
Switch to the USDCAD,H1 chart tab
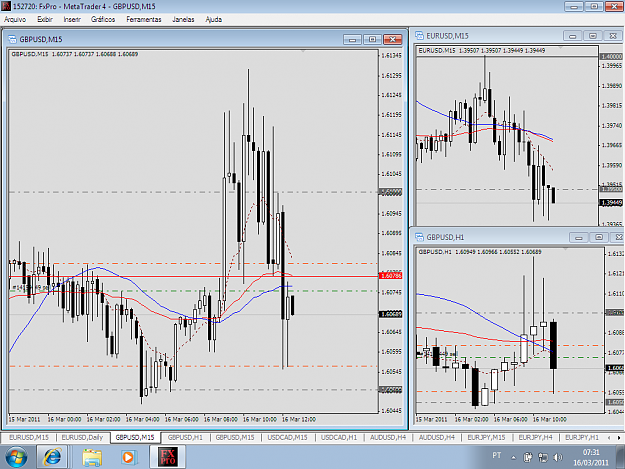[x=339, y=437]
